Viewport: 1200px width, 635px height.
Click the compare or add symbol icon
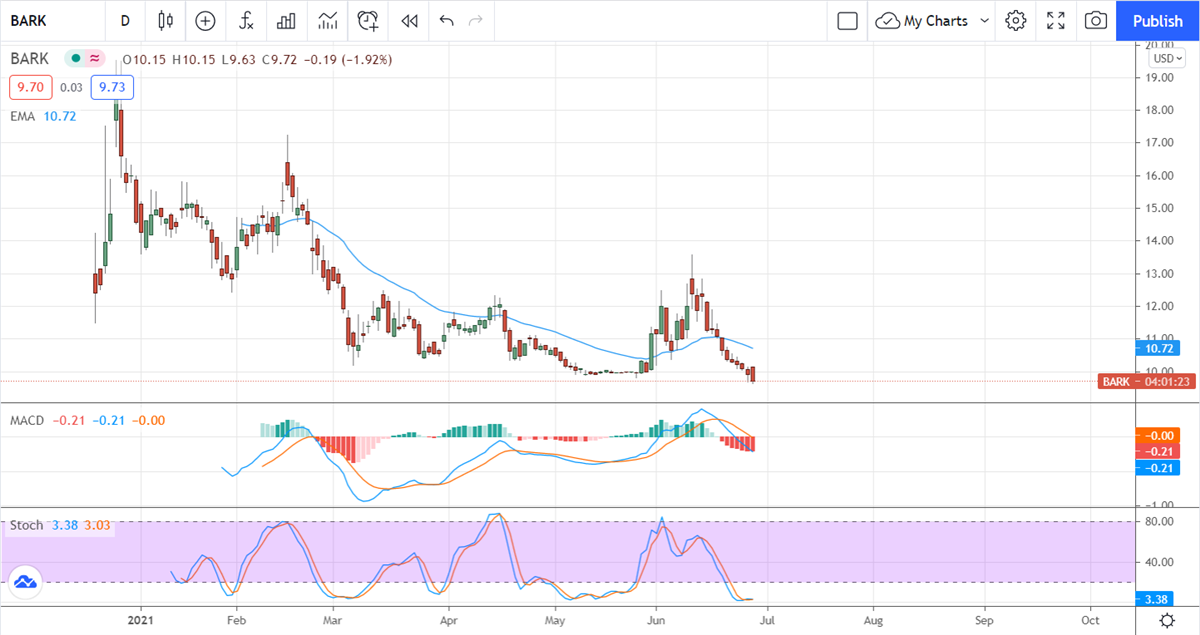click(205, 20)
